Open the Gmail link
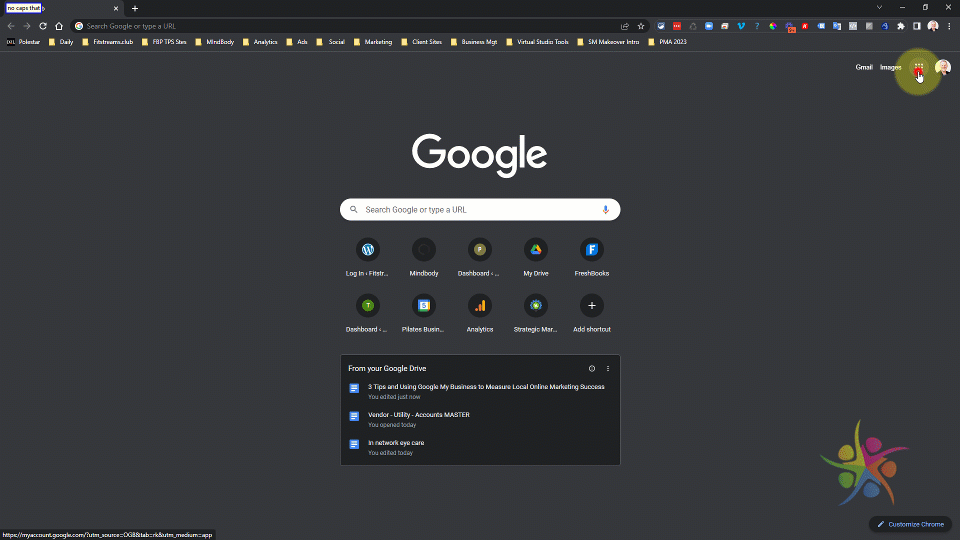960x540 pixels. (864, 67)
